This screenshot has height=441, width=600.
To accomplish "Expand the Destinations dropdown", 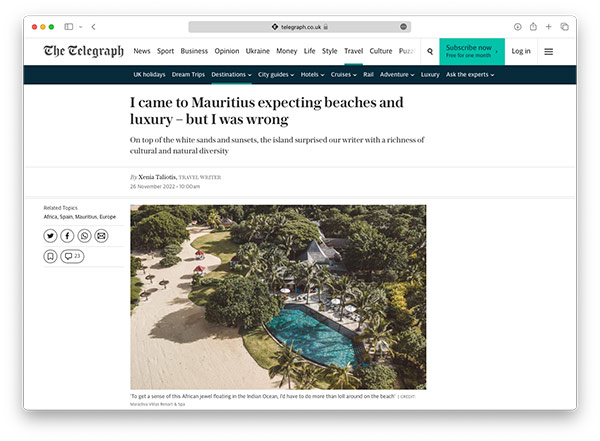I will coord(231,74).
